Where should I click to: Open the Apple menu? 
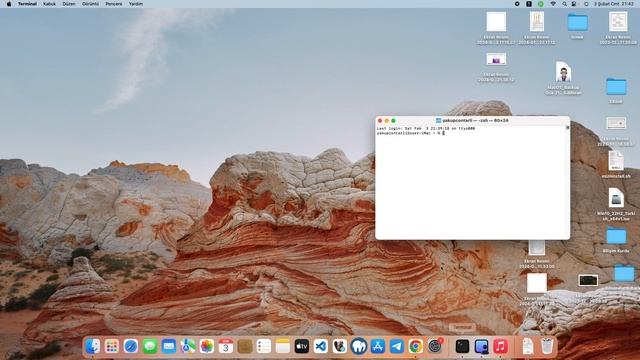point(9,4)
